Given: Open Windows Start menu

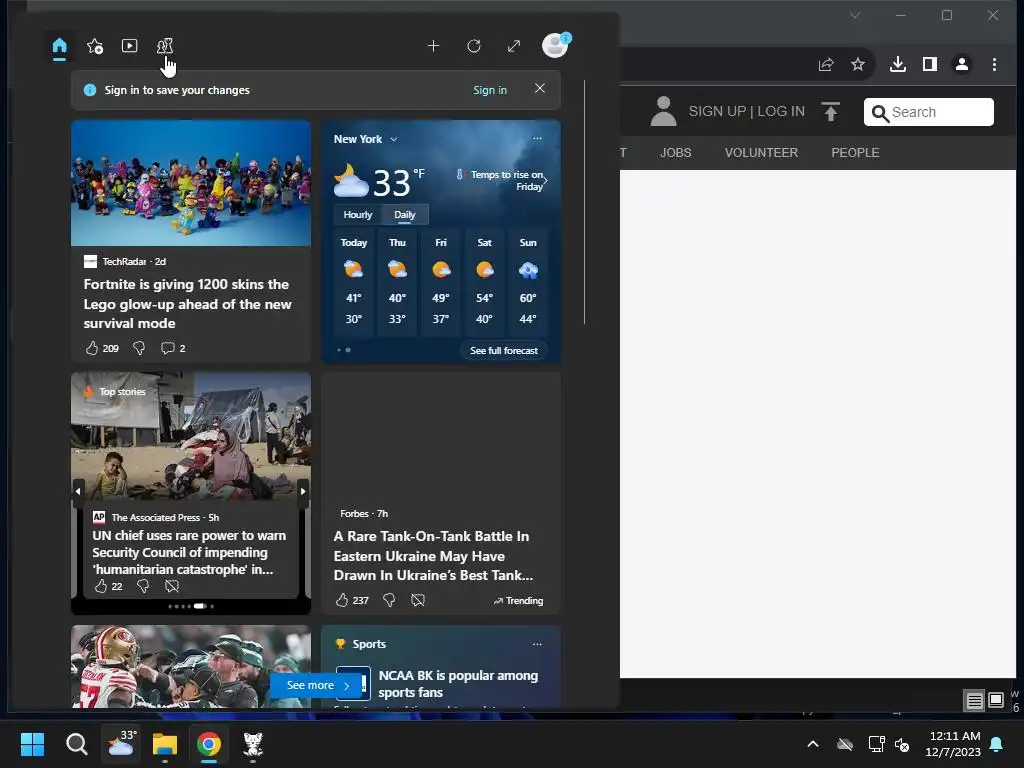Looking at the screenshot, I should pyautogui.click(x=33, y=744).
